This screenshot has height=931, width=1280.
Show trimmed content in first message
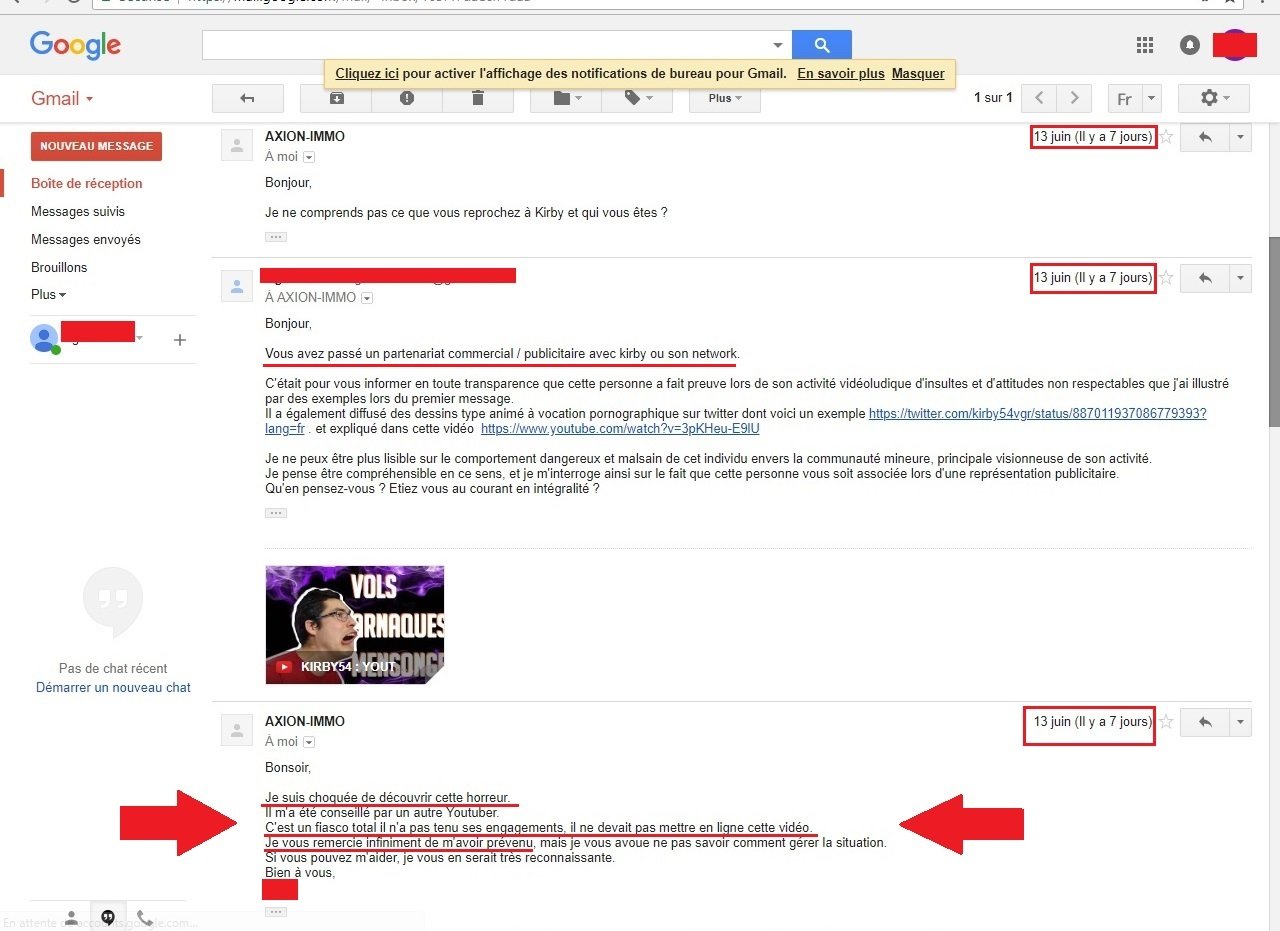(276, 237)
